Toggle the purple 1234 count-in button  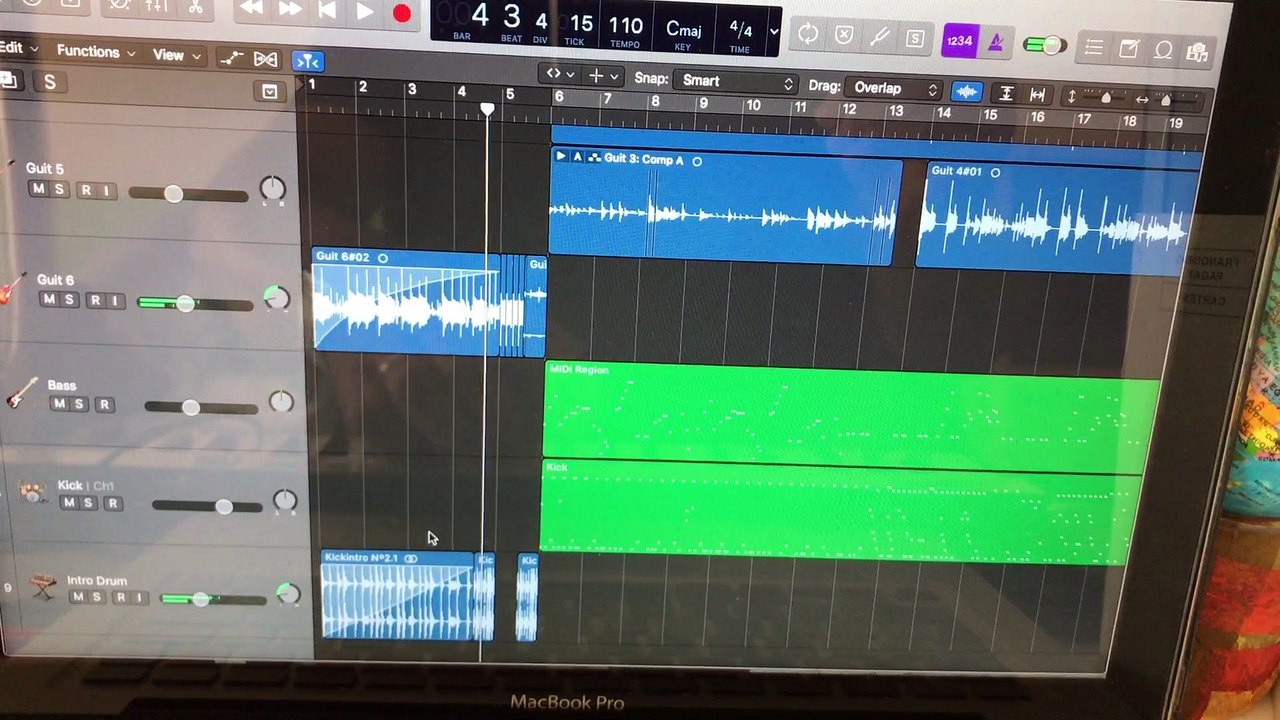click(x=959, y=41)
